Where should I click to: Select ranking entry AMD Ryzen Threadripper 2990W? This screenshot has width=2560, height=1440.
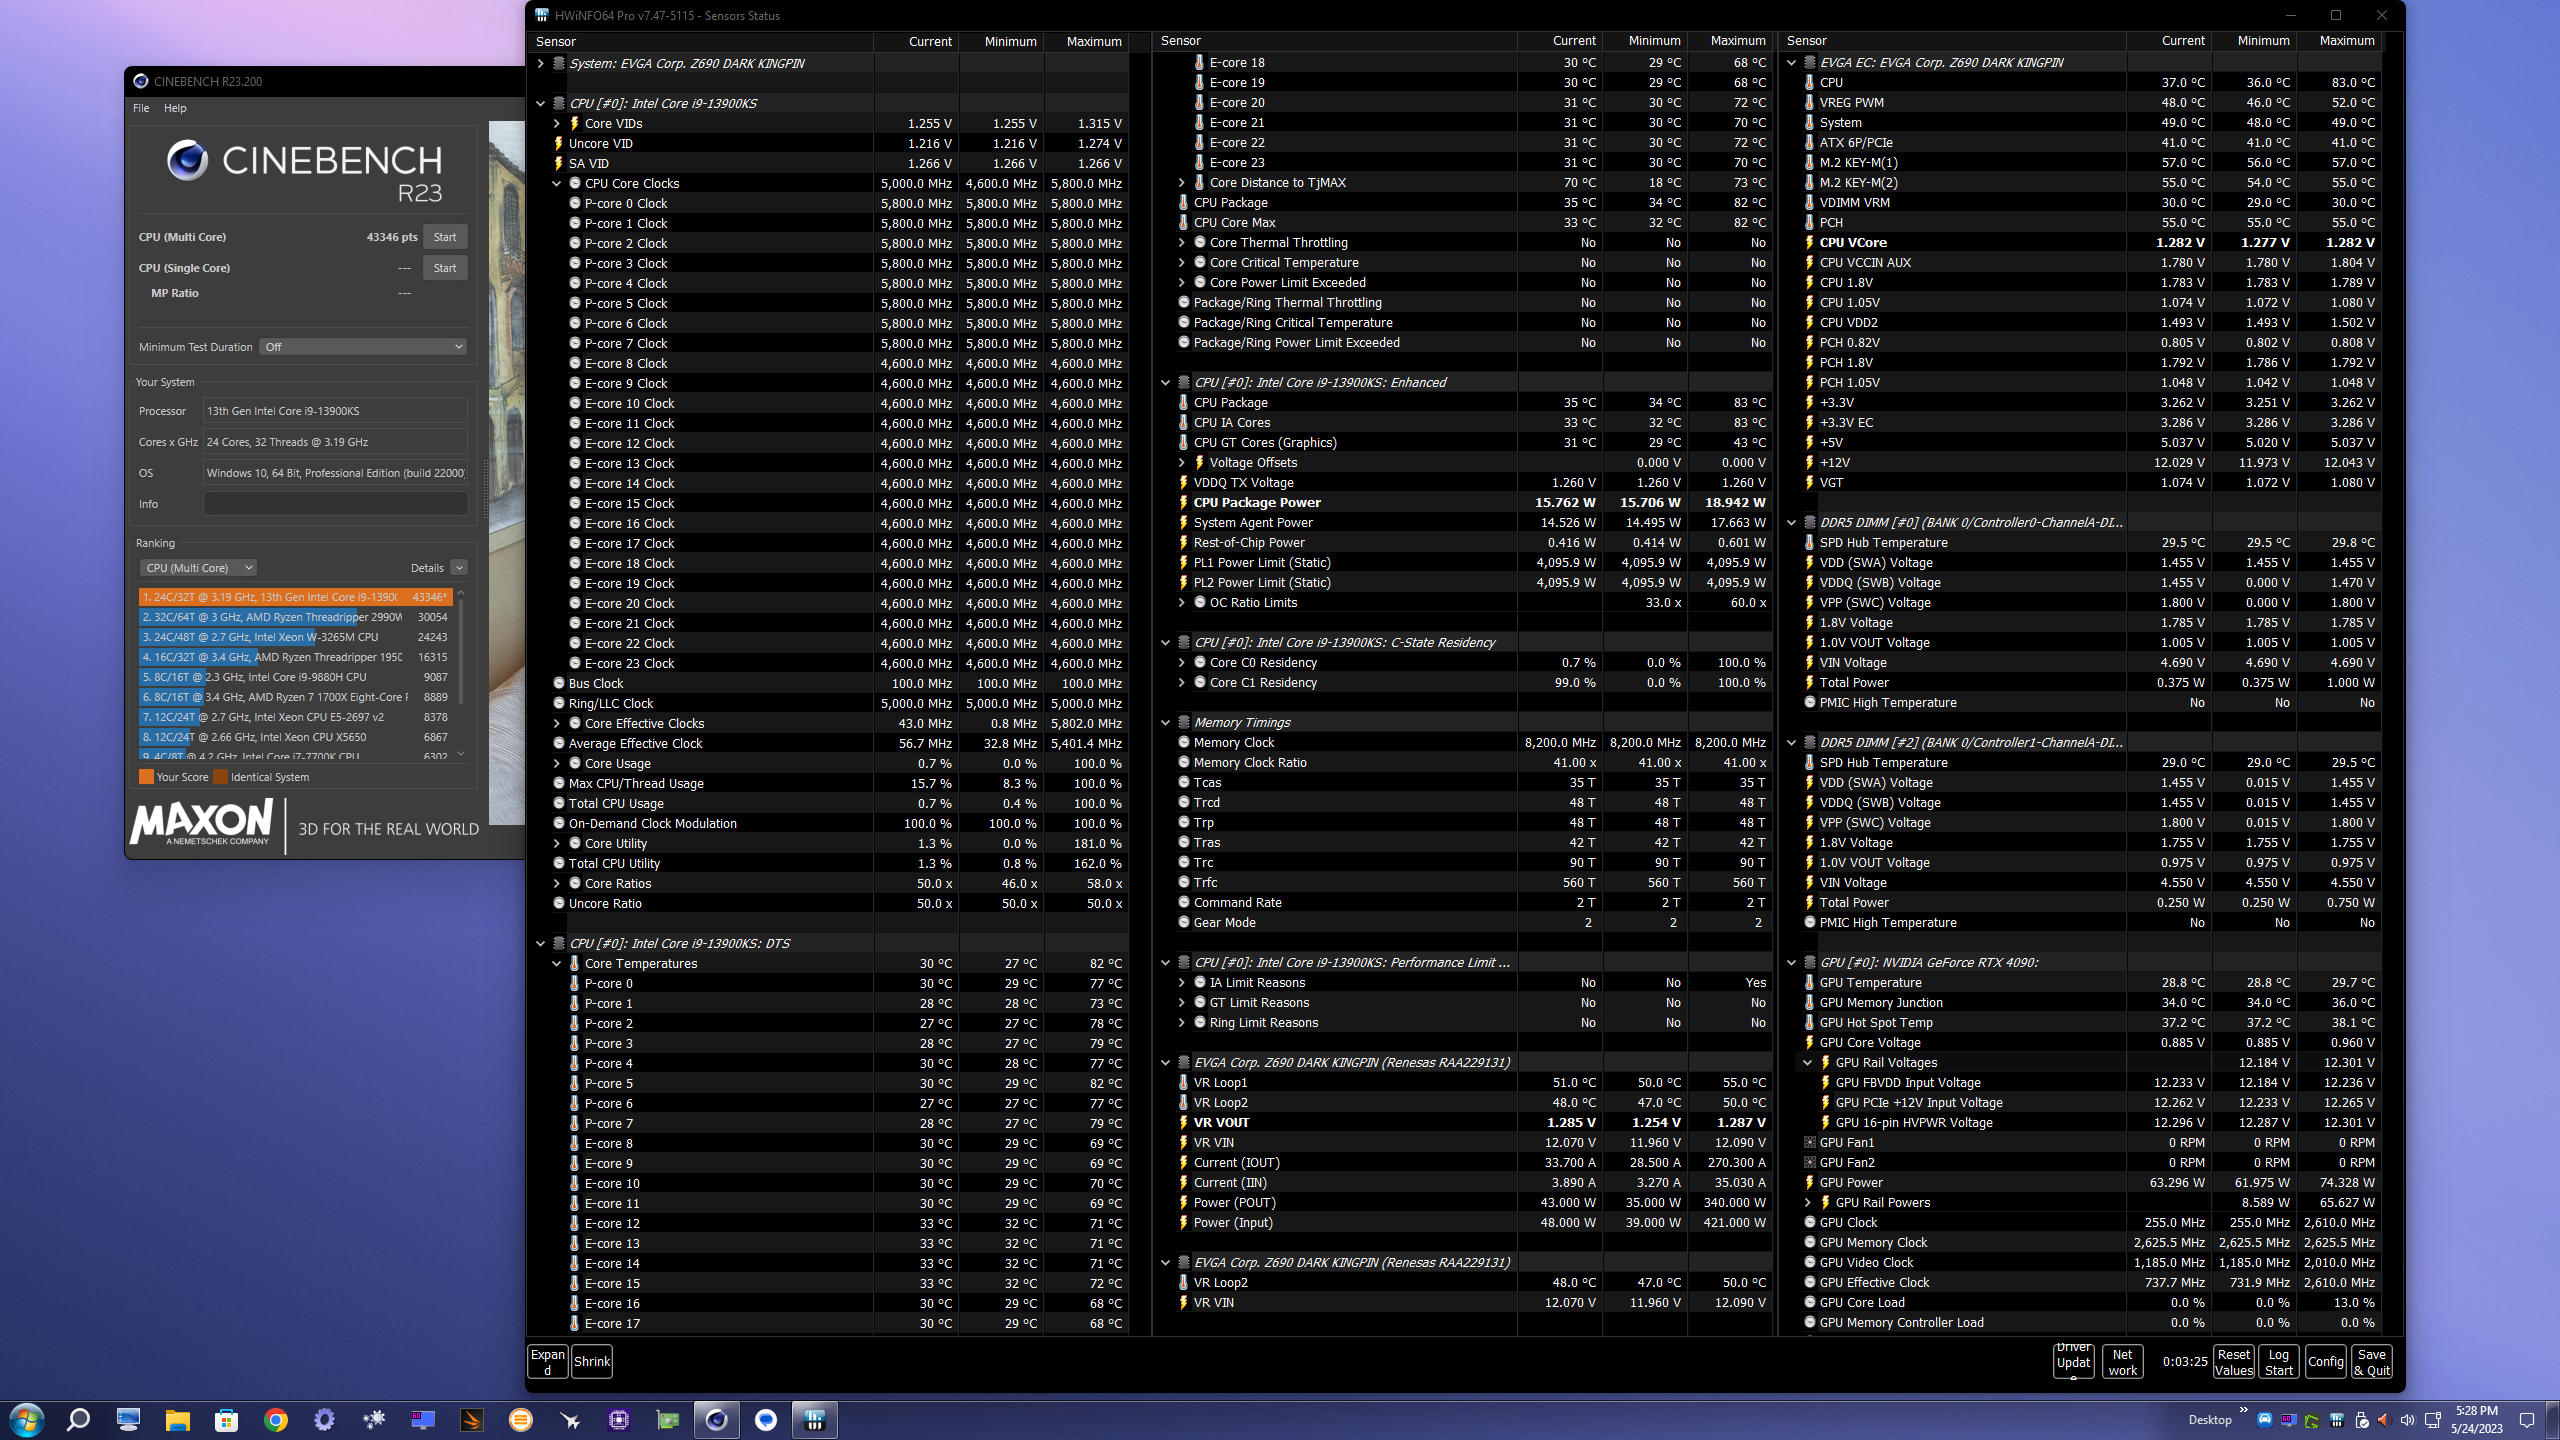295,617
